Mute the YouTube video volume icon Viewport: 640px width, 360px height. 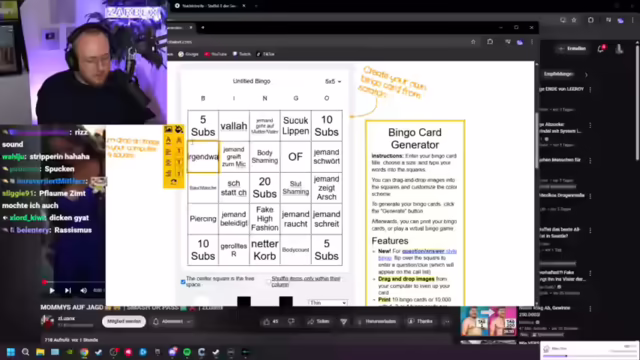click(x=84, y=291)
